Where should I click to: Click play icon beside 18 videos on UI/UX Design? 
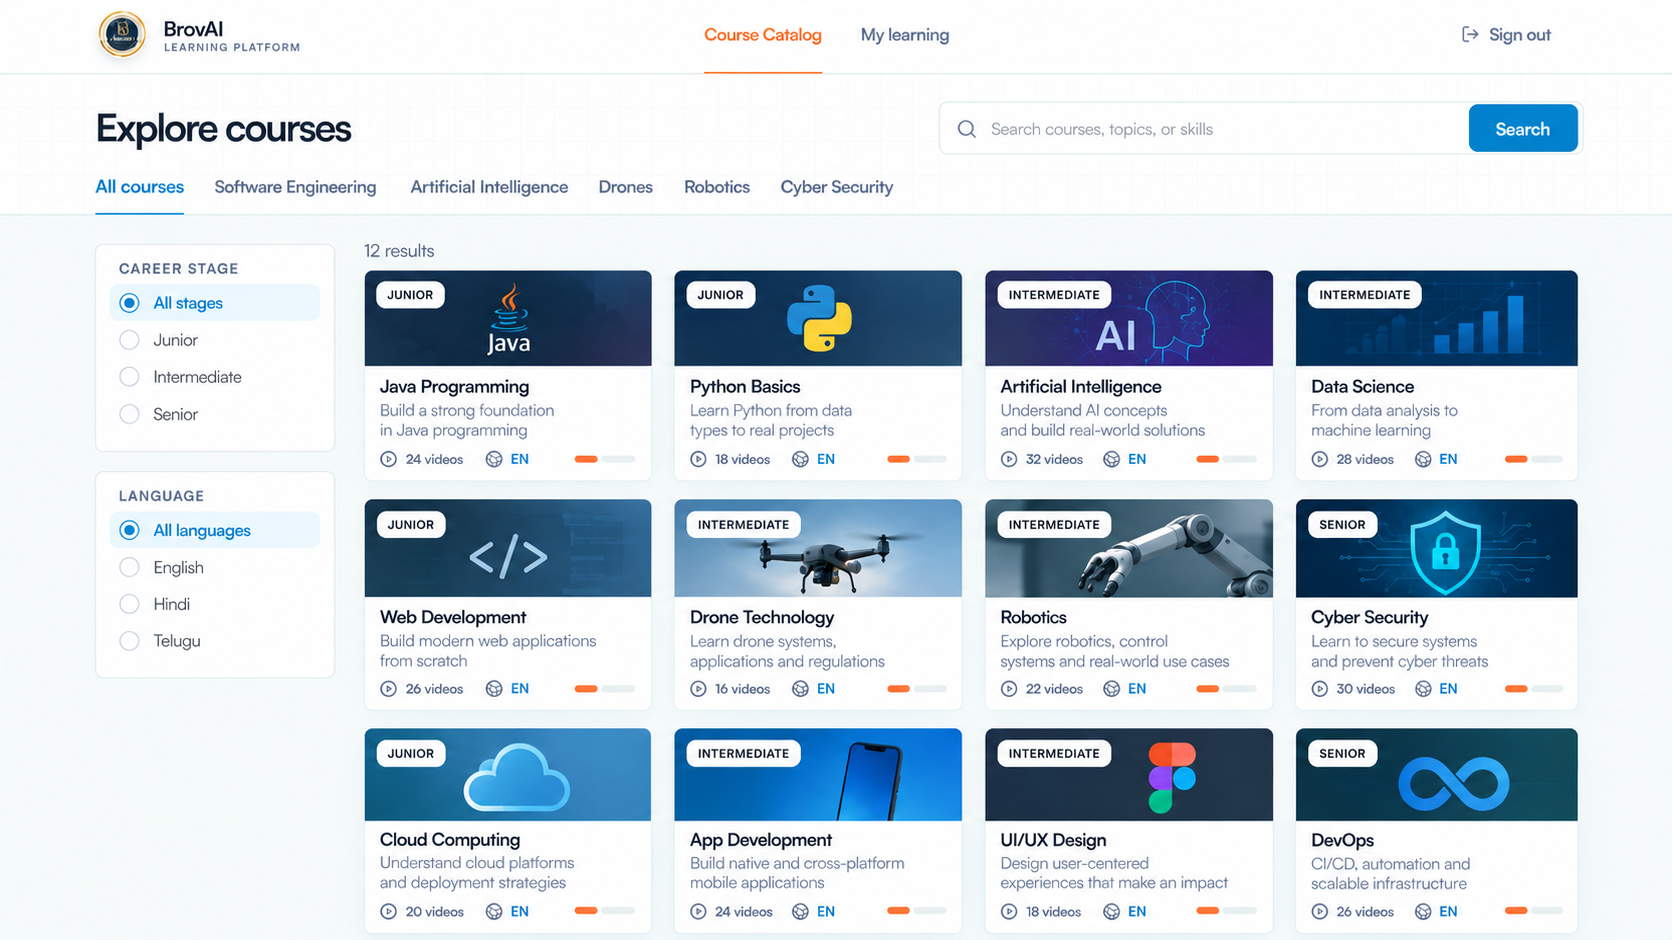(1009, 911)
